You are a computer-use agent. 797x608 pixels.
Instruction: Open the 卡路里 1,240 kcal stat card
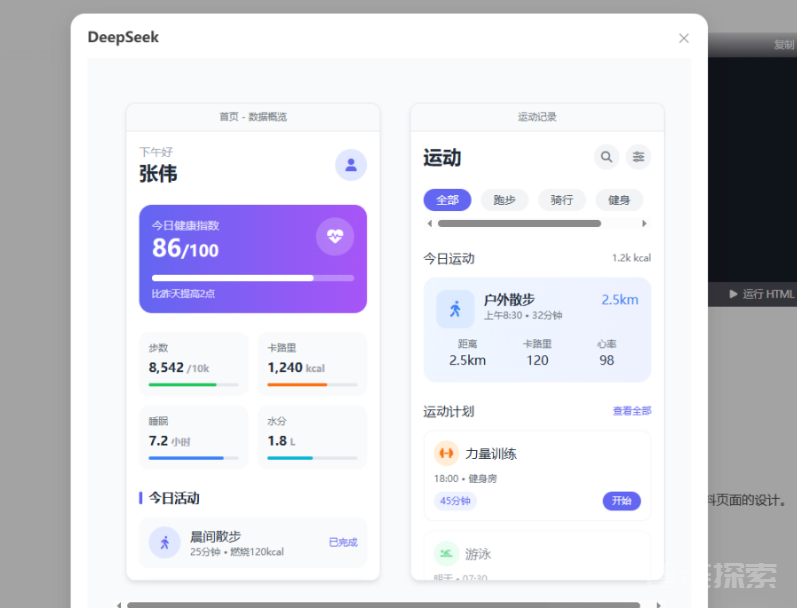click(x=312, y=364)
